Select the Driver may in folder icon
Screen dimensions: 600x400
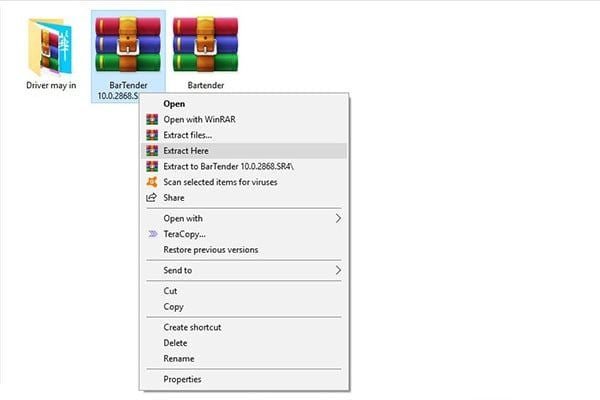51,47
